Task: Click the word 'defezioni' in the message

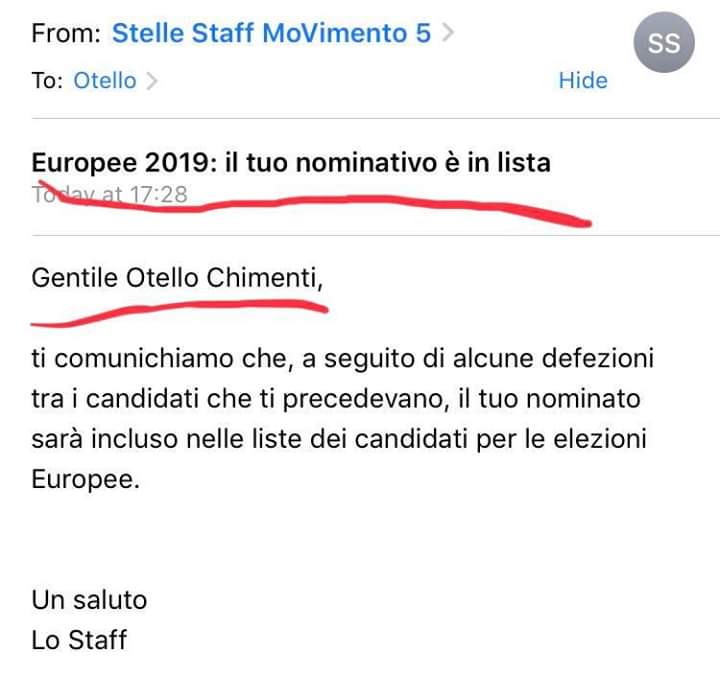Action: point(598,359)
